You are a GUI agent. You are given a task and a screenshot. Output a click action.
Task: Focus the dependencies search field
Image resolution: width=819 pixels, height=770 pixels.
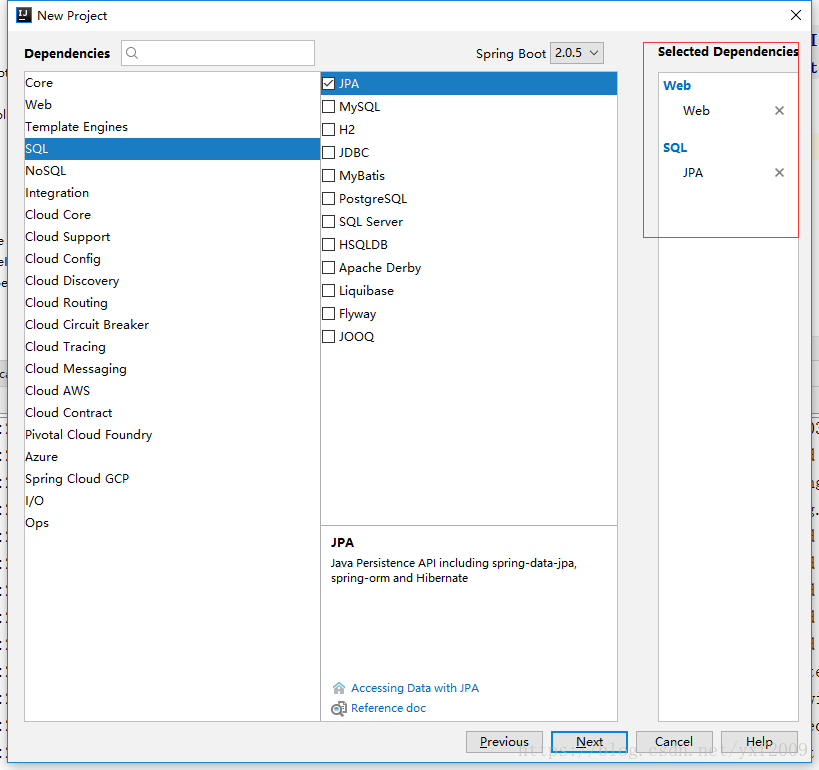[218, 53]
